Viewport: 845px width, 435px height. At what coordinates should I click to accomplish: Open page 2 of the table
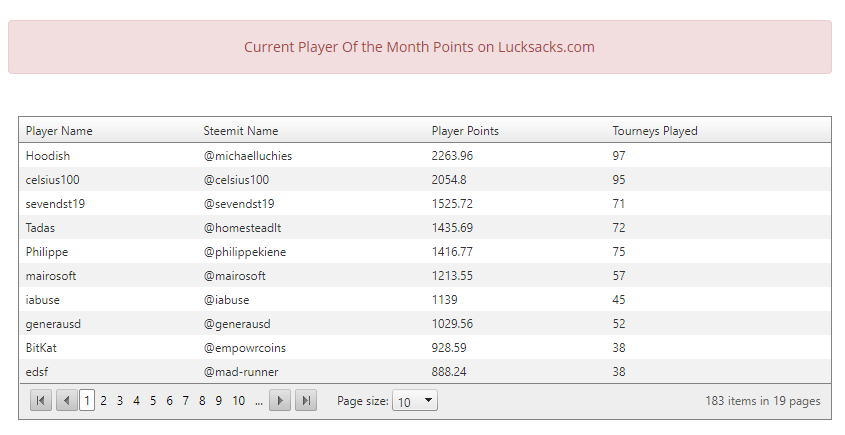pyautogui.click(x=104, y=401)
